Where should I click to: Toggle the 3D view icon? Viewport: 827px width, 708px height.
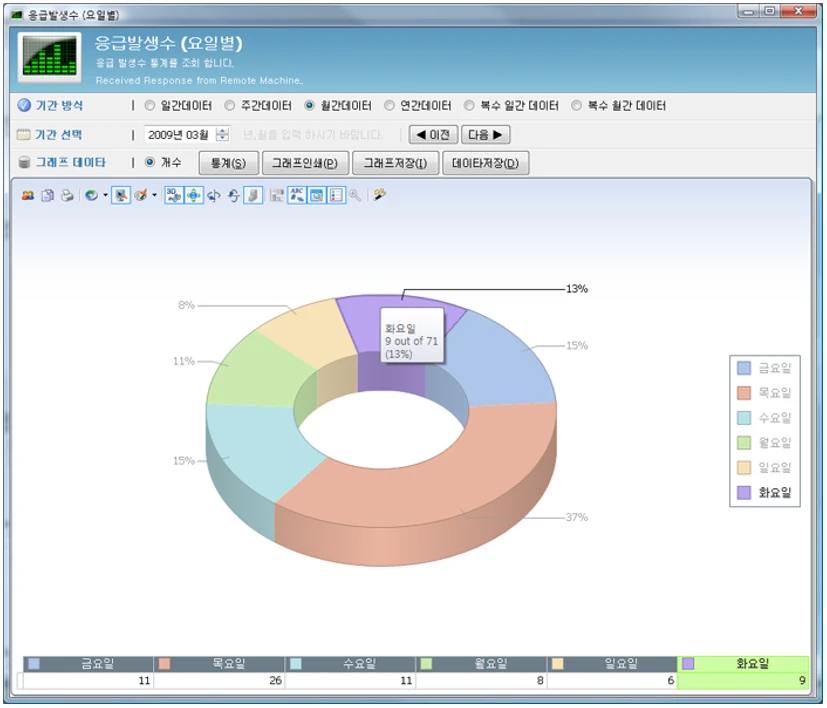click(x=174, y=196)
